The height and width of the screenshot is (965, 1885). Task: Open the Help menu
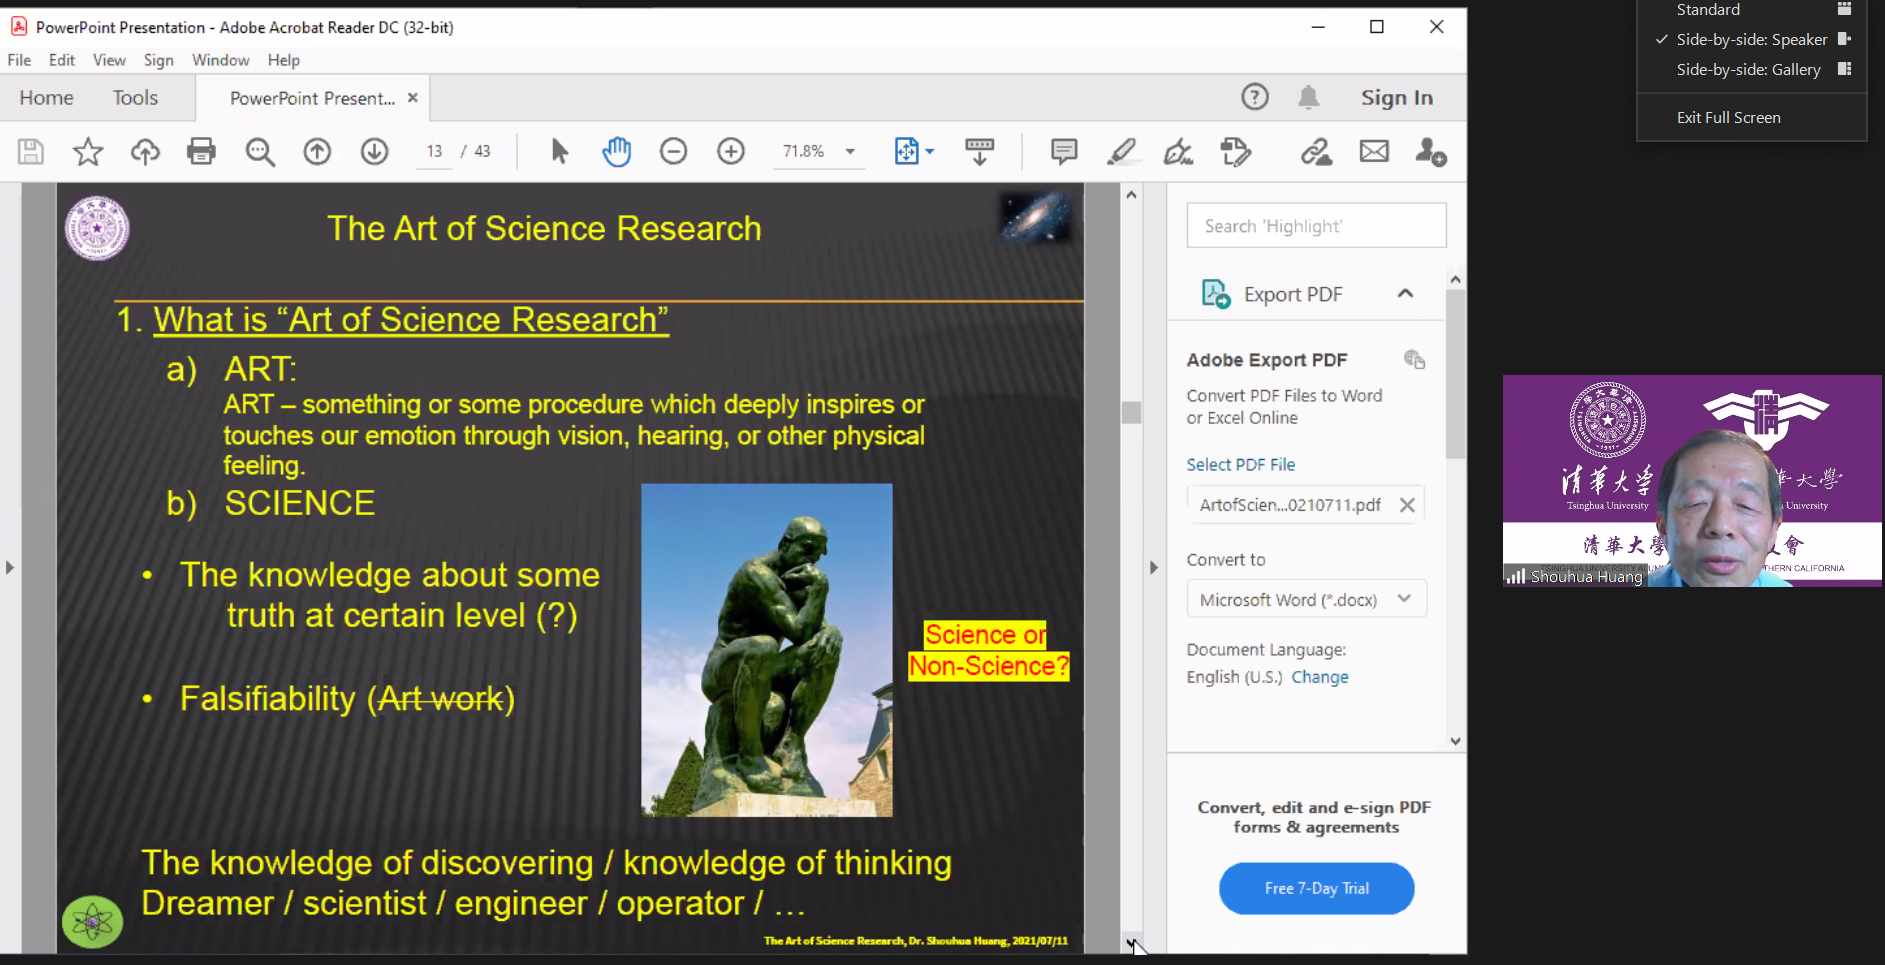point(284,60)
